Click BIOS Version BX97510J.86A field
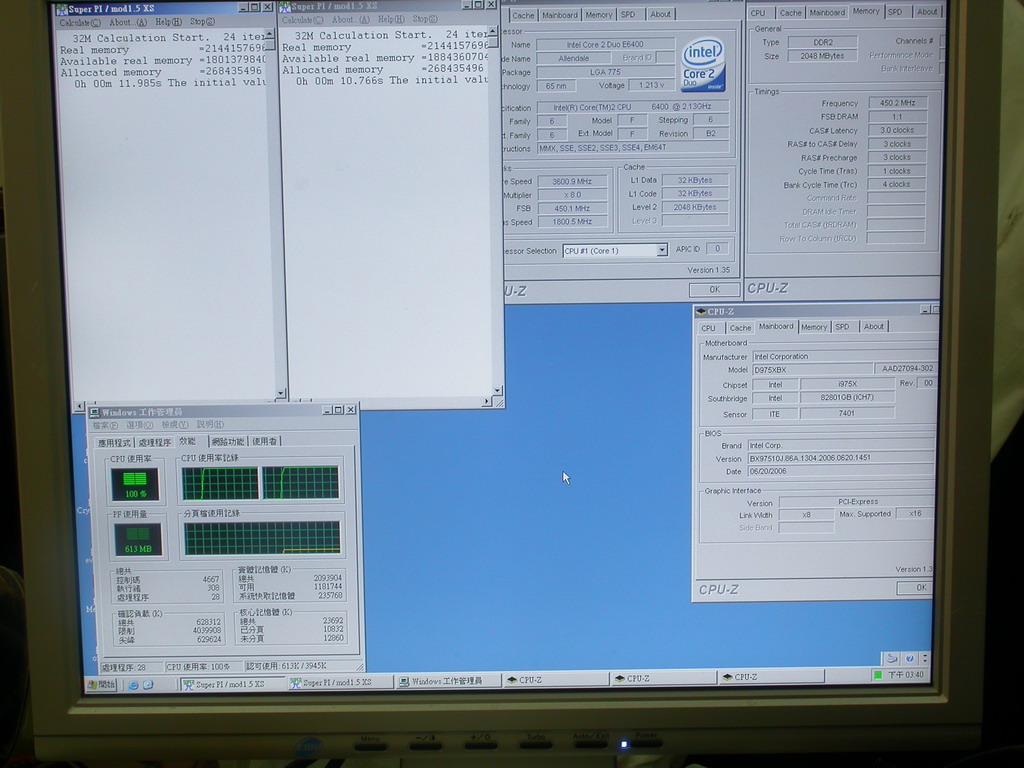The image size is (1024, 768). pyautogui.click(x=841, y=458)
